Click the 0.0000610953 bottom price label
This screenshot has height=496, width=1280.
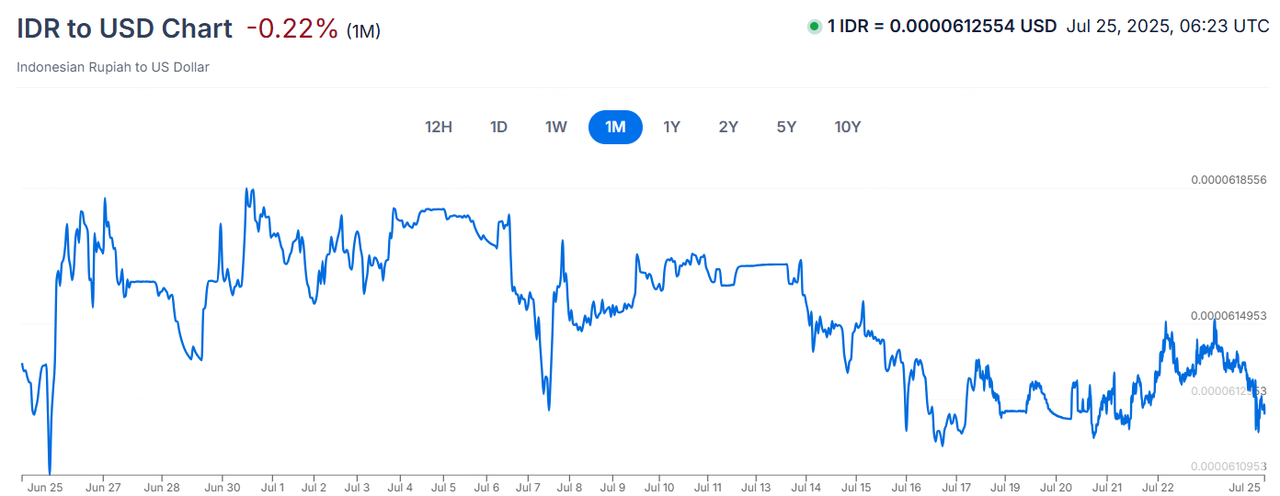point(1229,467)
